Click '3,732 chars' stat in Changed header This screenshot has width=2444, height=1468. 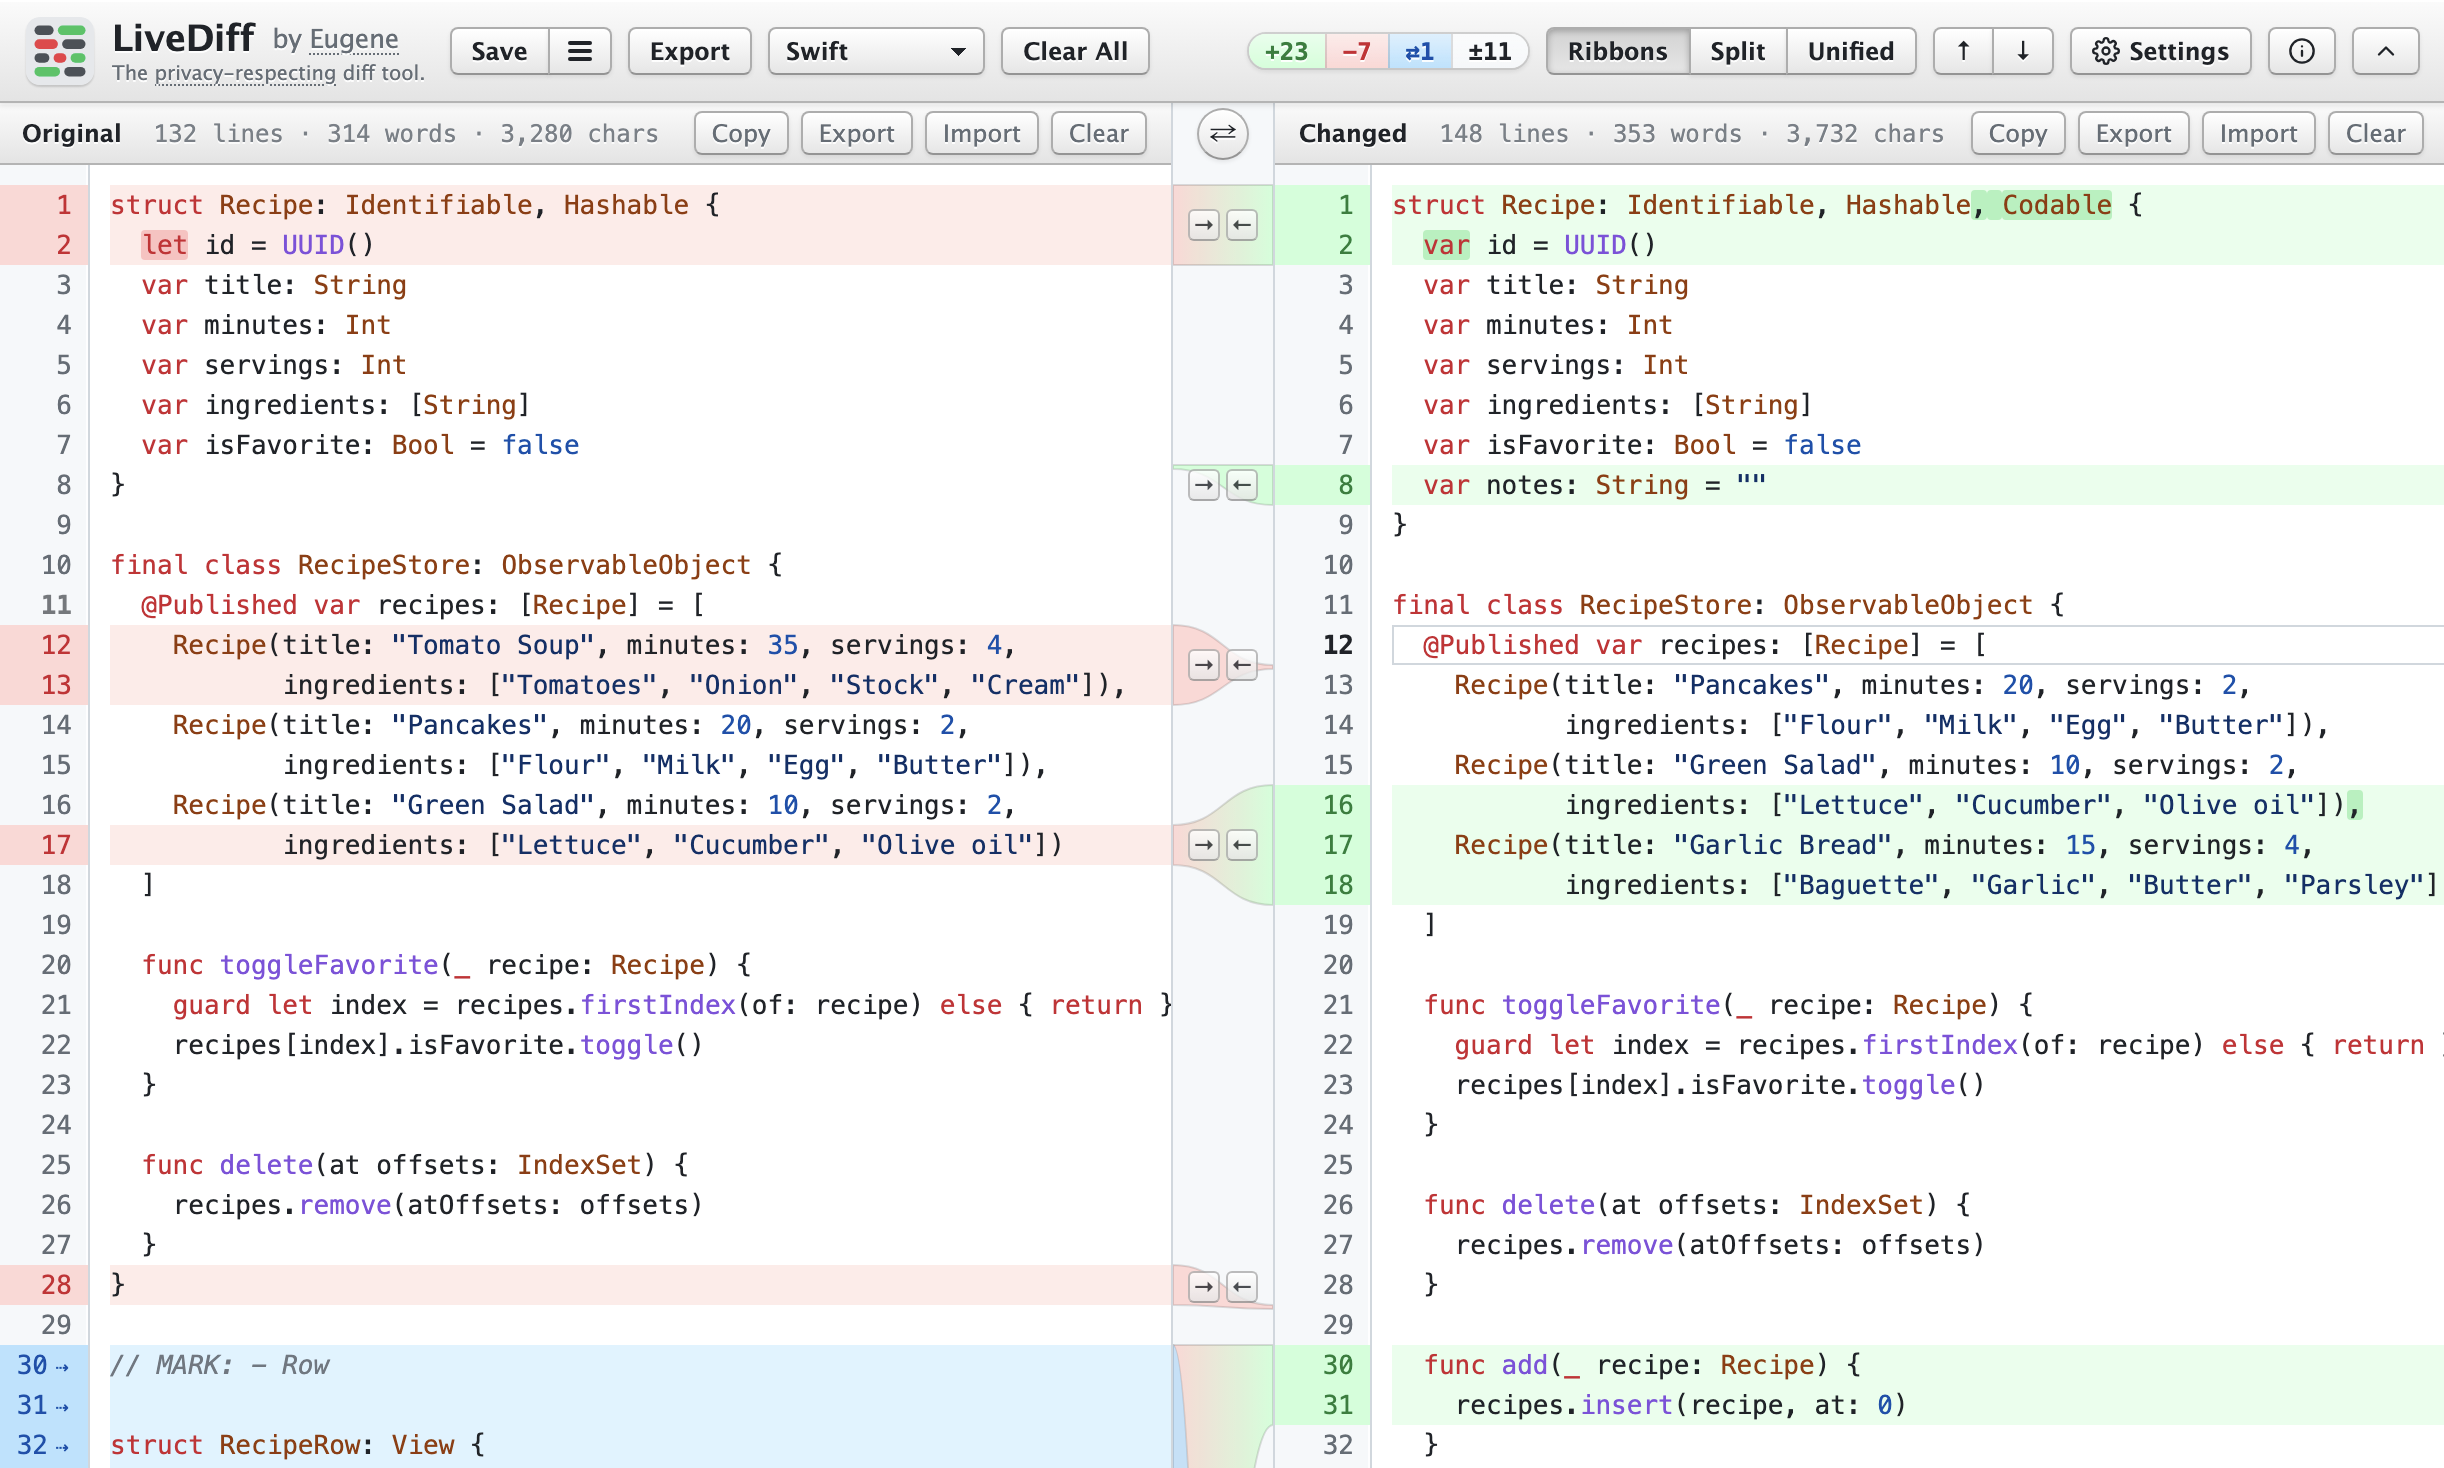(1865, 133)
